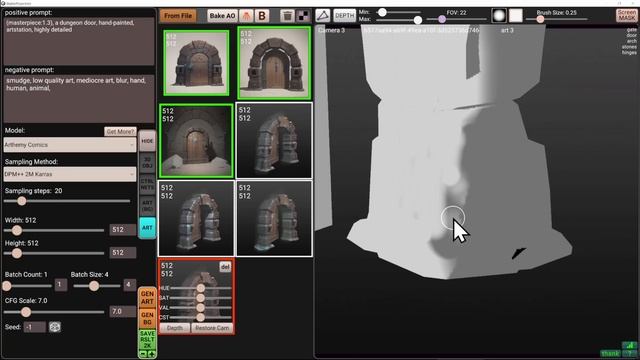This screenshot has height=360, width=640.
Task: Click the trash can delete icon
Action: [x=287, y=16]
